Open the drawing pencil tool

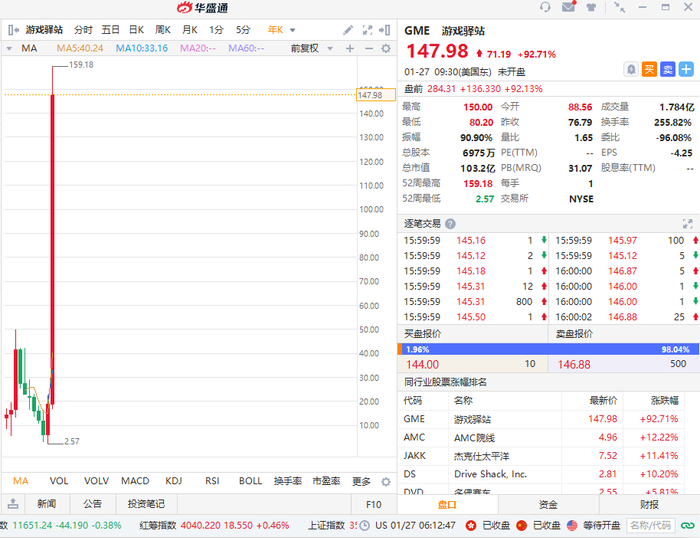tap(348, 30)
